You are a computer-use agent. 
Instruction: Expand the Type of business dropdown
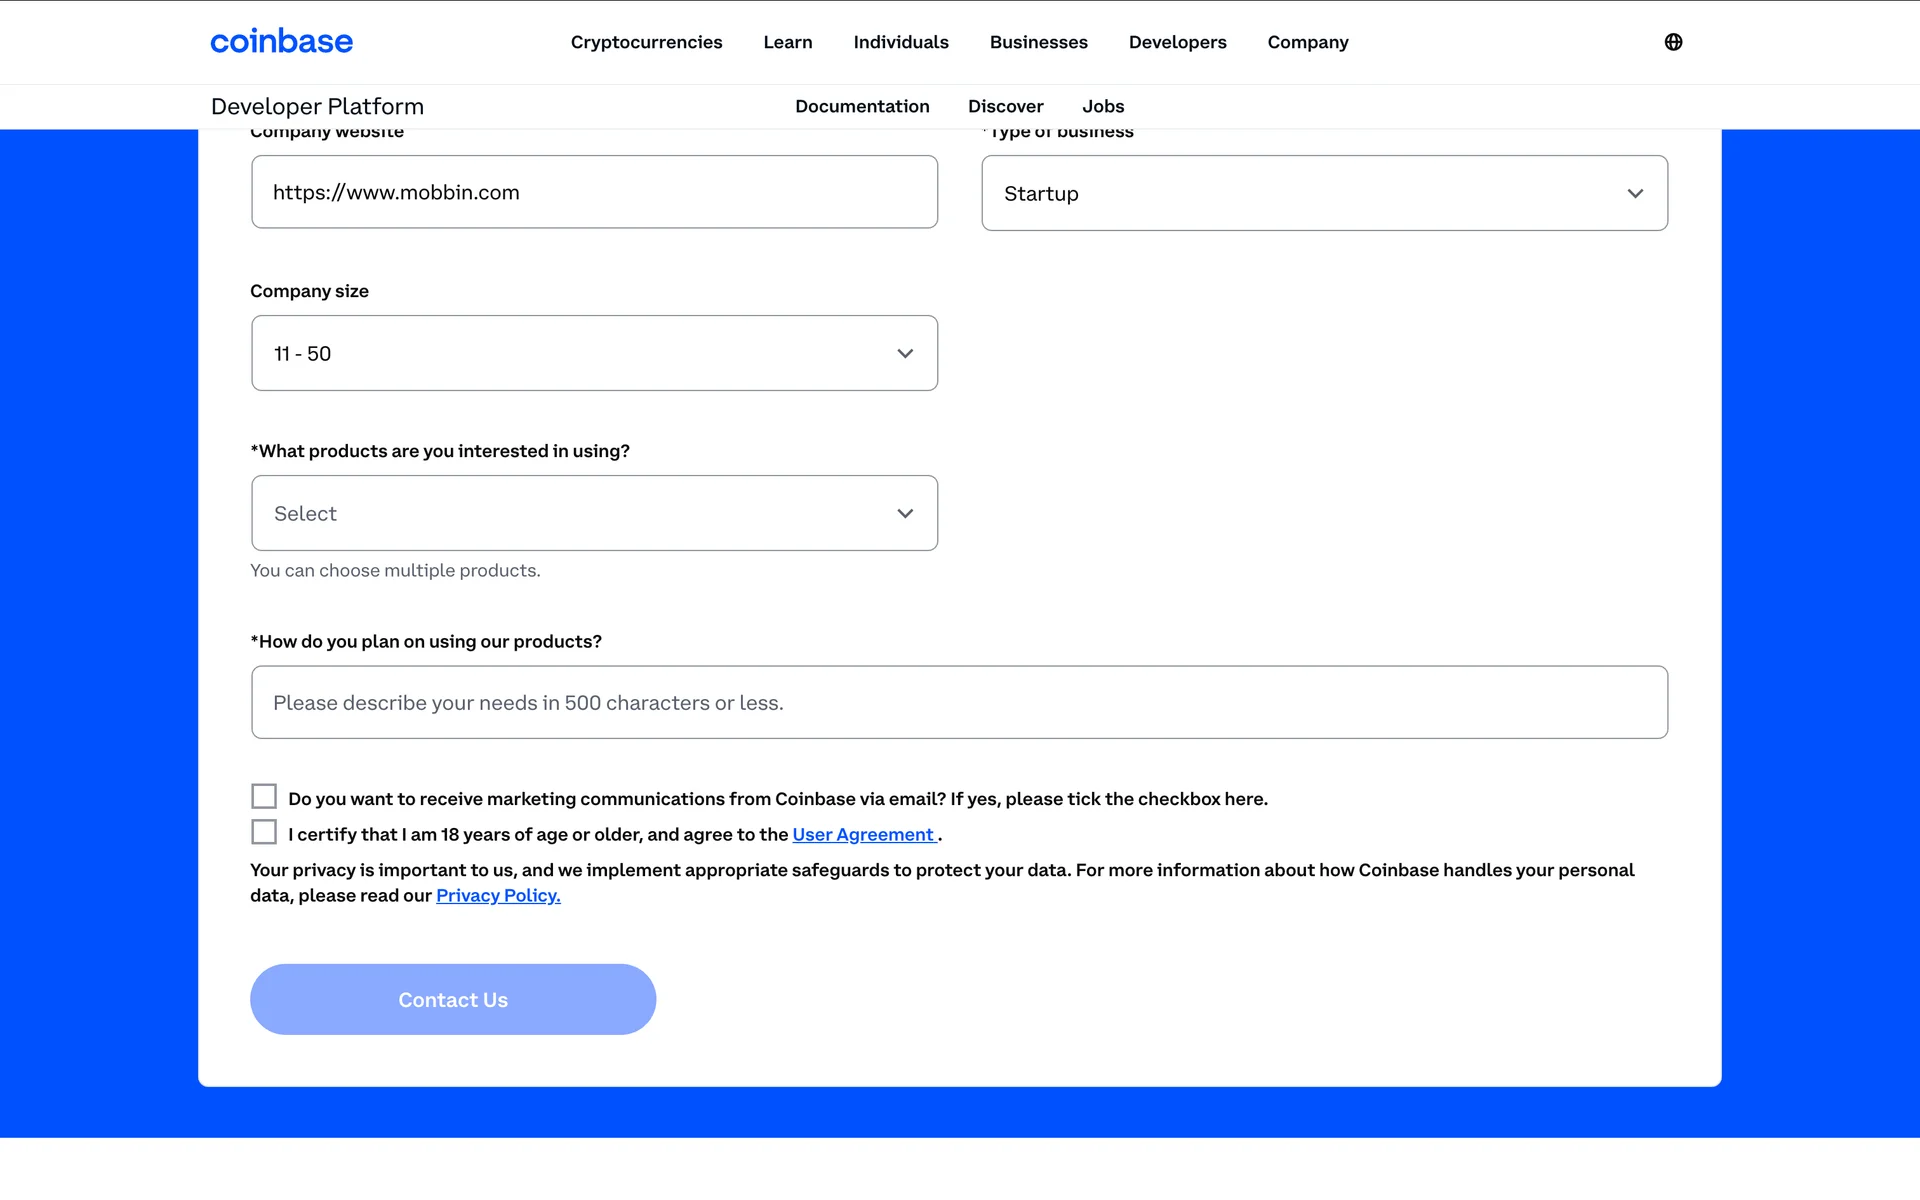(1324, 193)
